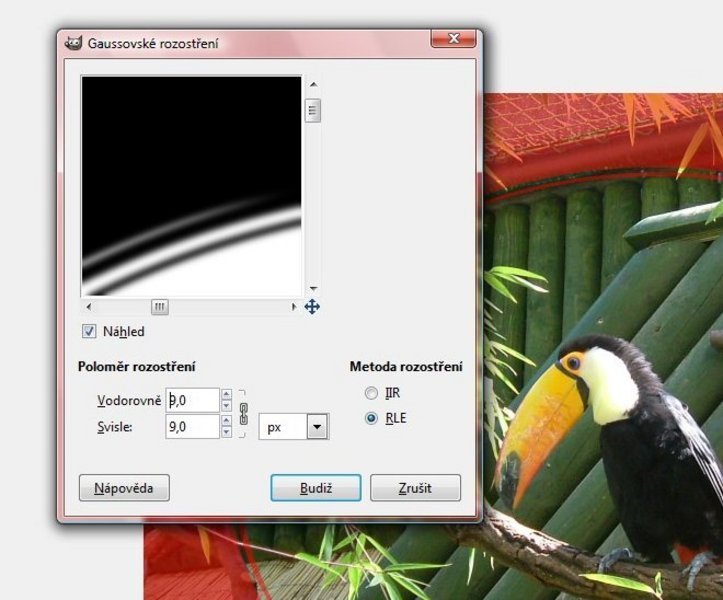Select the IIR blur method
The width and height of the screenshot is (723, 600).
pyautogui.click(x=371, y=393)
